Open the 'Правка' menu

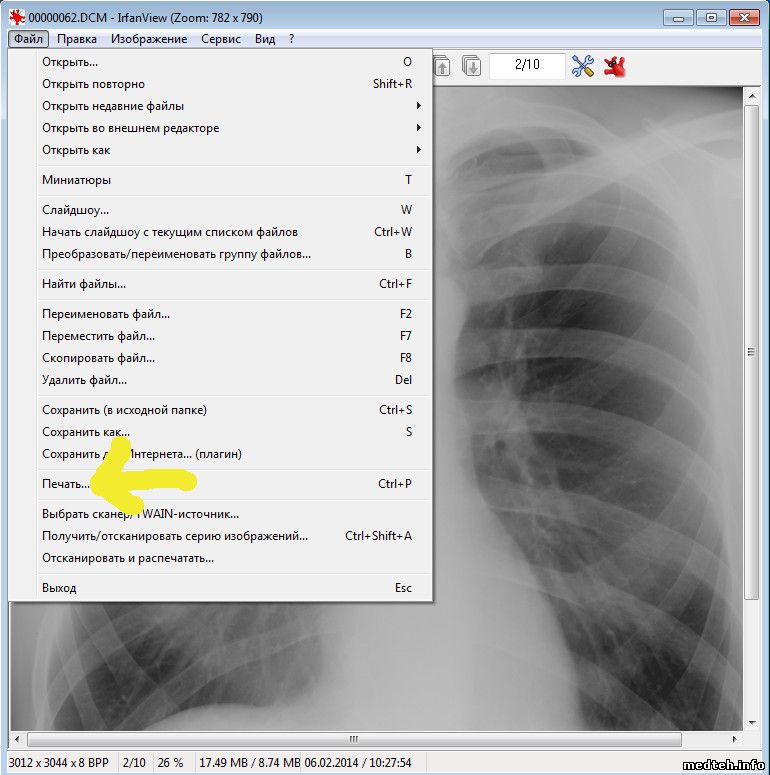click(x=77, y=39)
